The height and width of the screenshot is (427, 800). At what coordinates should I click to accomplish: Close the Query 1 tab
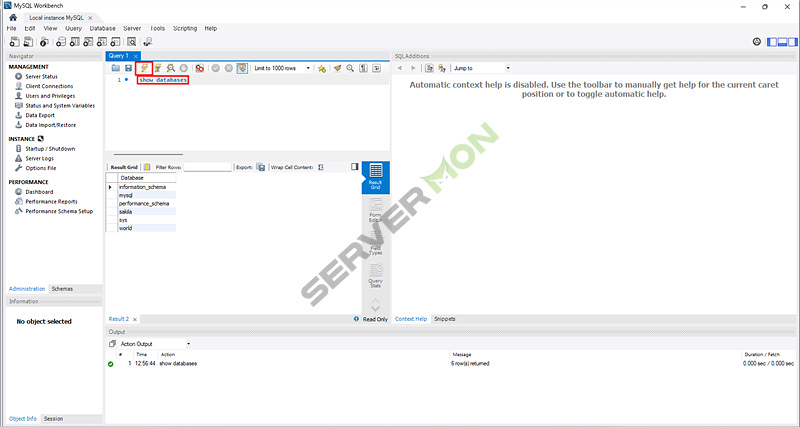point(135,56)
